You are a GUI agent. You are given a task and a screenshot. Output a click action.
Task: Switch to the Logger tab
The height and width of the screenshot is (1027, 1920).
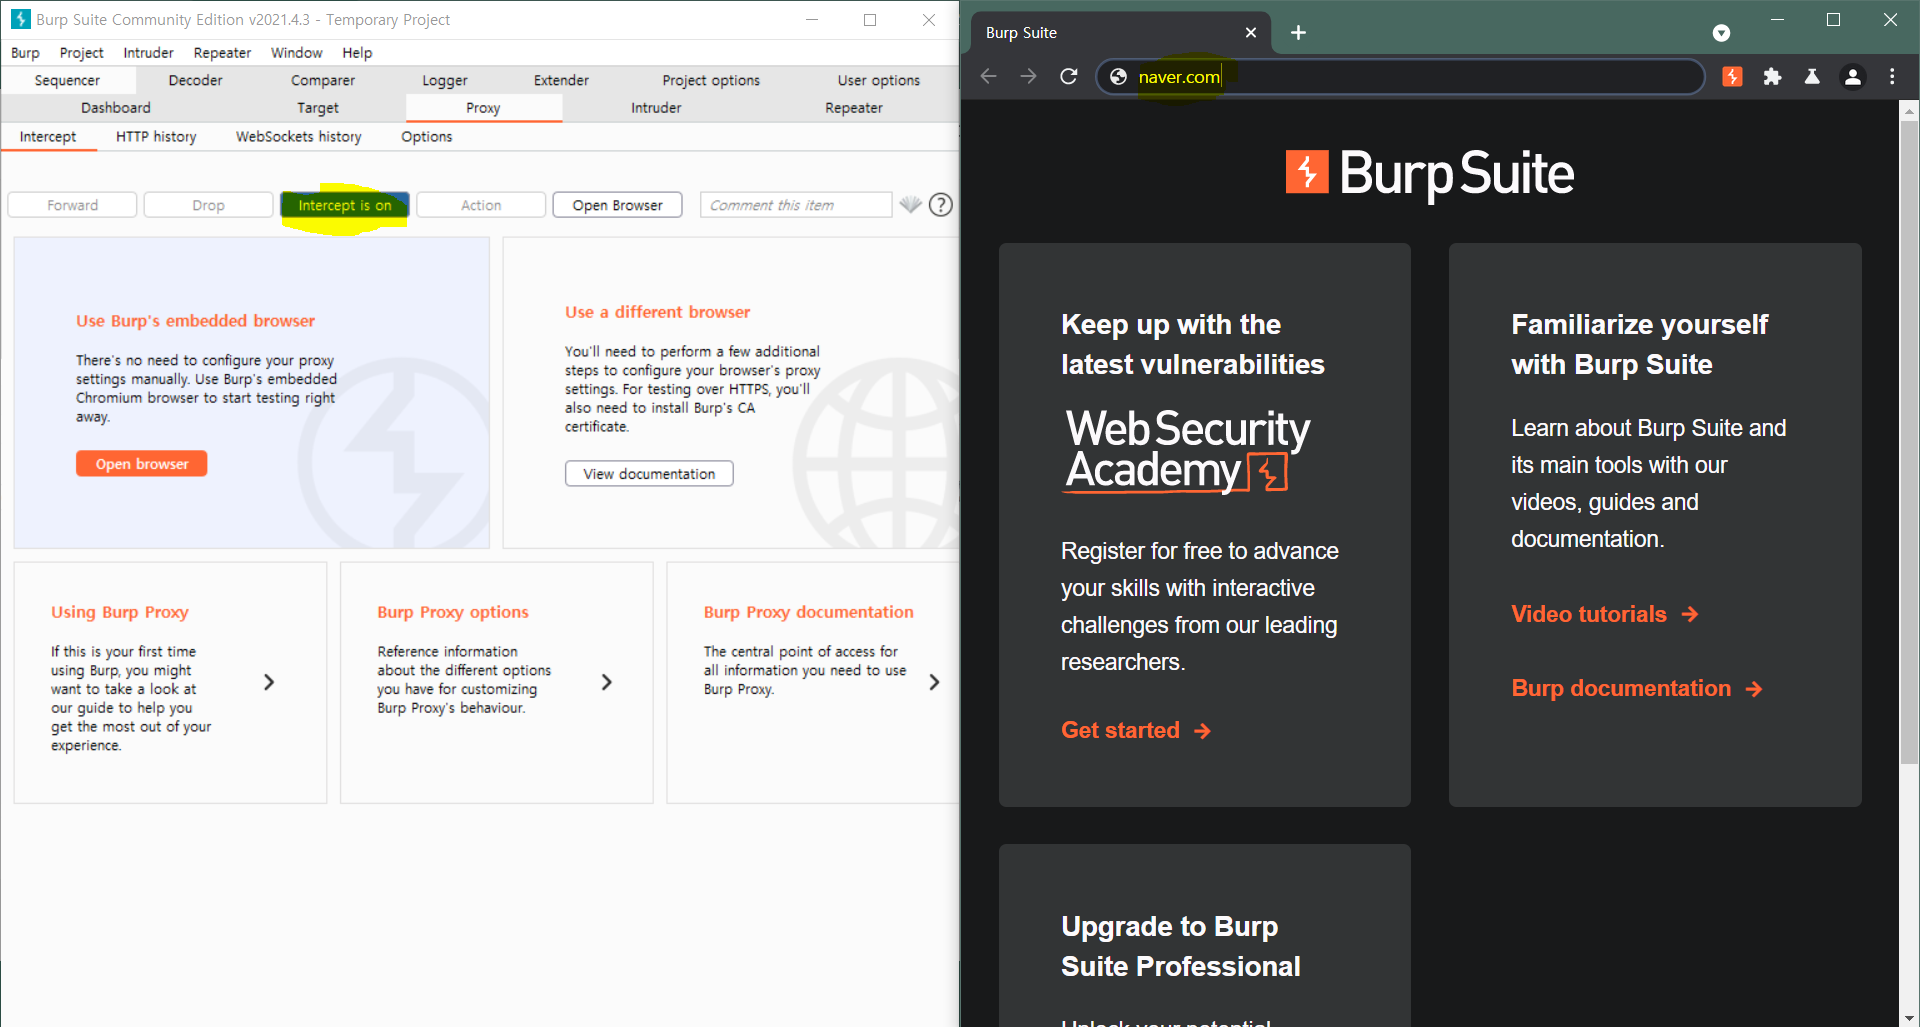tap(445, 81)
